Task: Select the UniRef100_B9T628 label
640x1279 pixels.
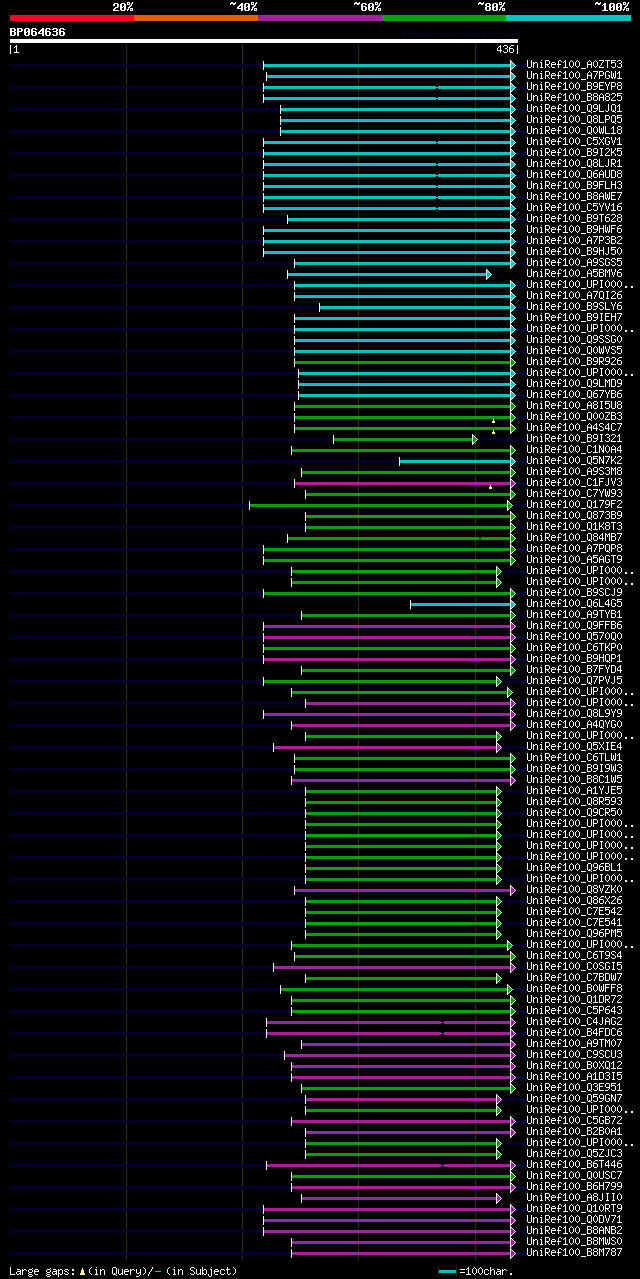Action: click(574, 219)
